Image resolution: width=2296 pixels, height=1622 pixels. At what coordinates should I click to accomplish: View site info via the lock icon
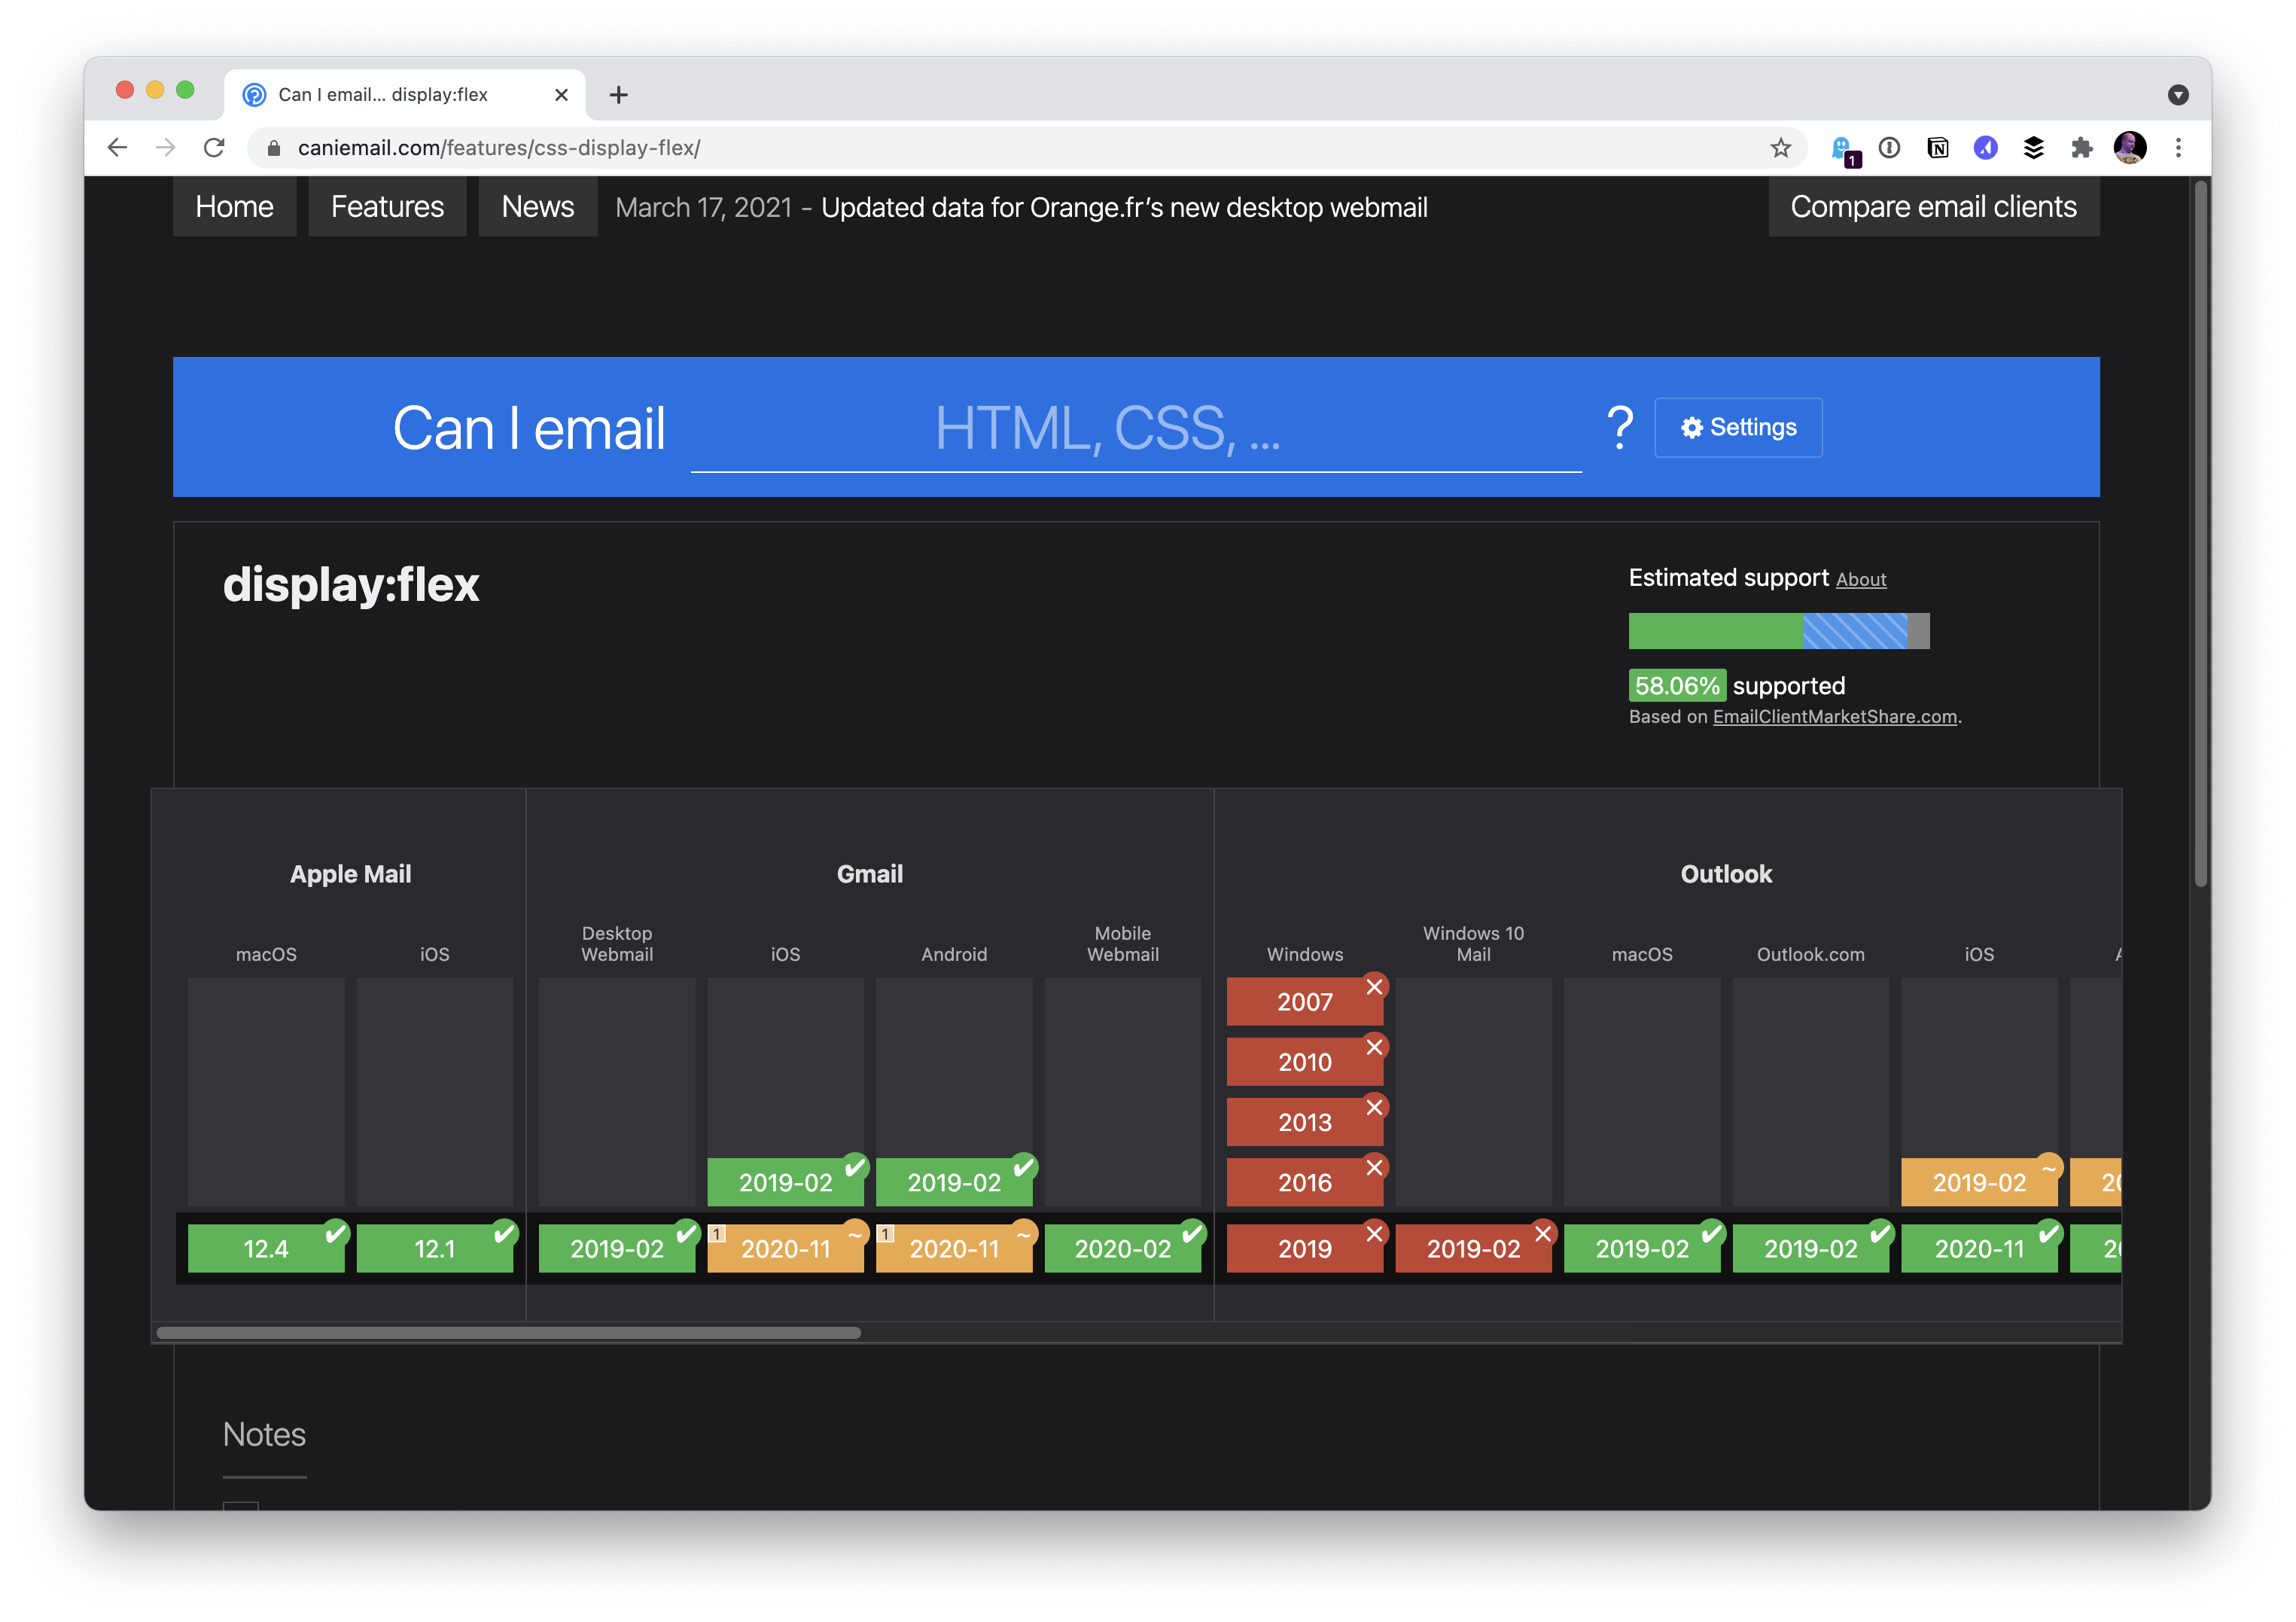273,148
